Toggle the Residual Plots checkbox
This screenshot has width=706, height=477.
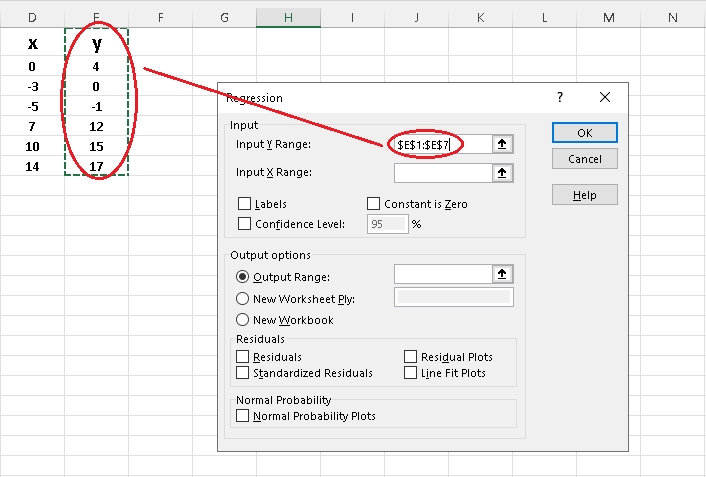[411, 356]
